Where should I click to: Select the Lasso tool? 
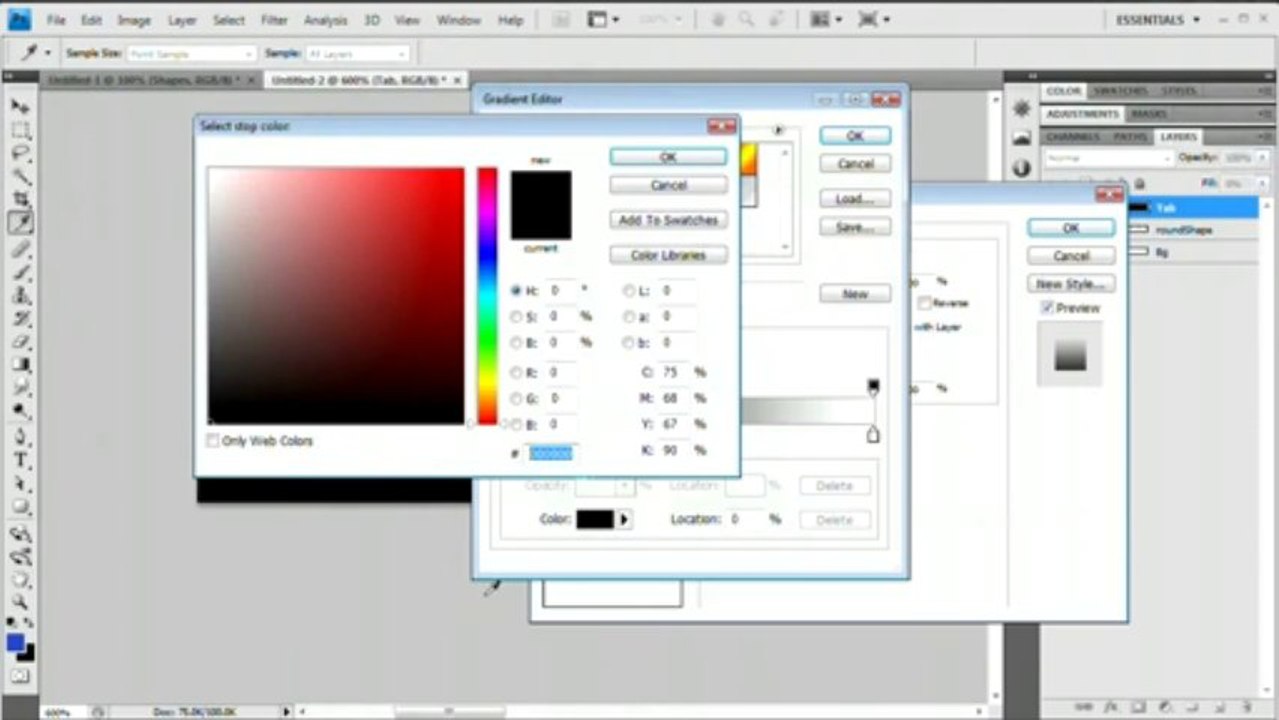click(20, 154)
